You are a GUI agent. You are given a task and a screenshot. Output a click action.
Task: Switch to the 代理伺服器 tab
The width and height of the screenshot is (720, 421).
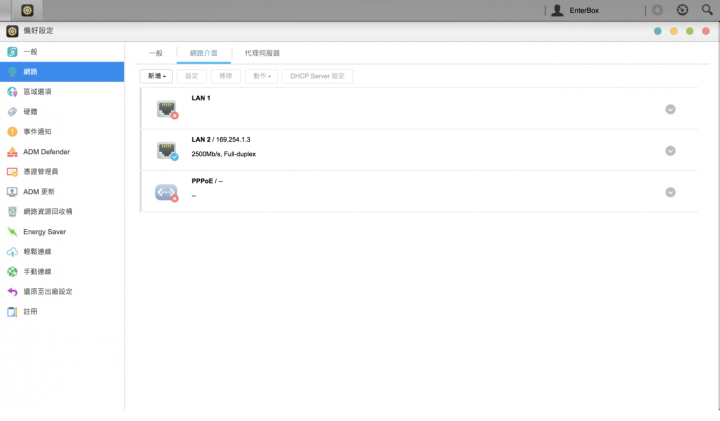(x=262, y=53)
